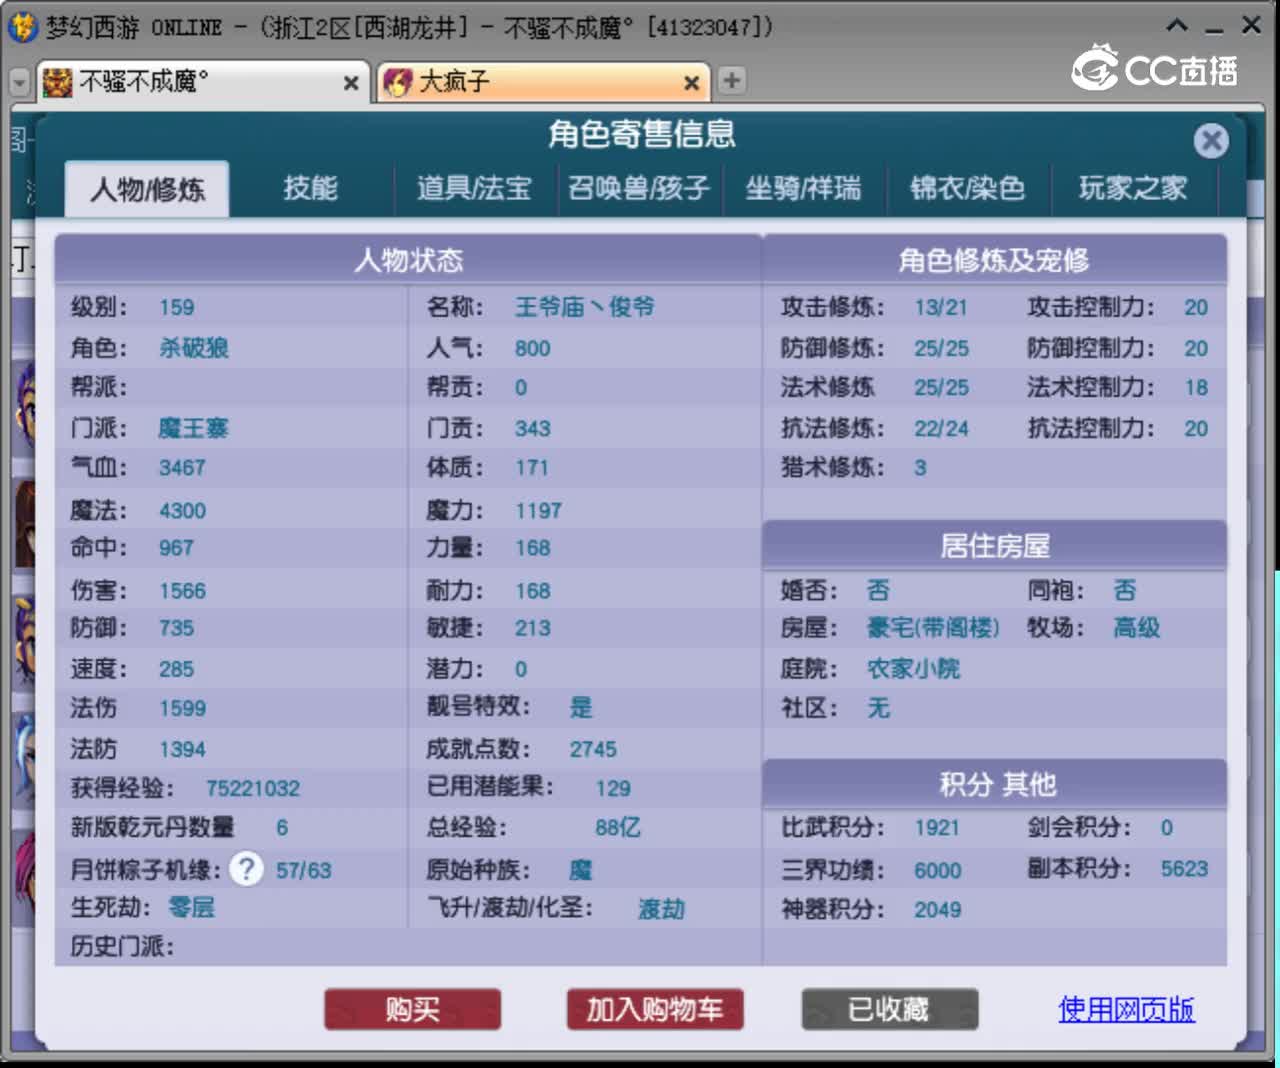The width and height of the screenshot is (1280, 1068).
Task: Switch to the 技能 tab
Action: click(x=310, y=189)
